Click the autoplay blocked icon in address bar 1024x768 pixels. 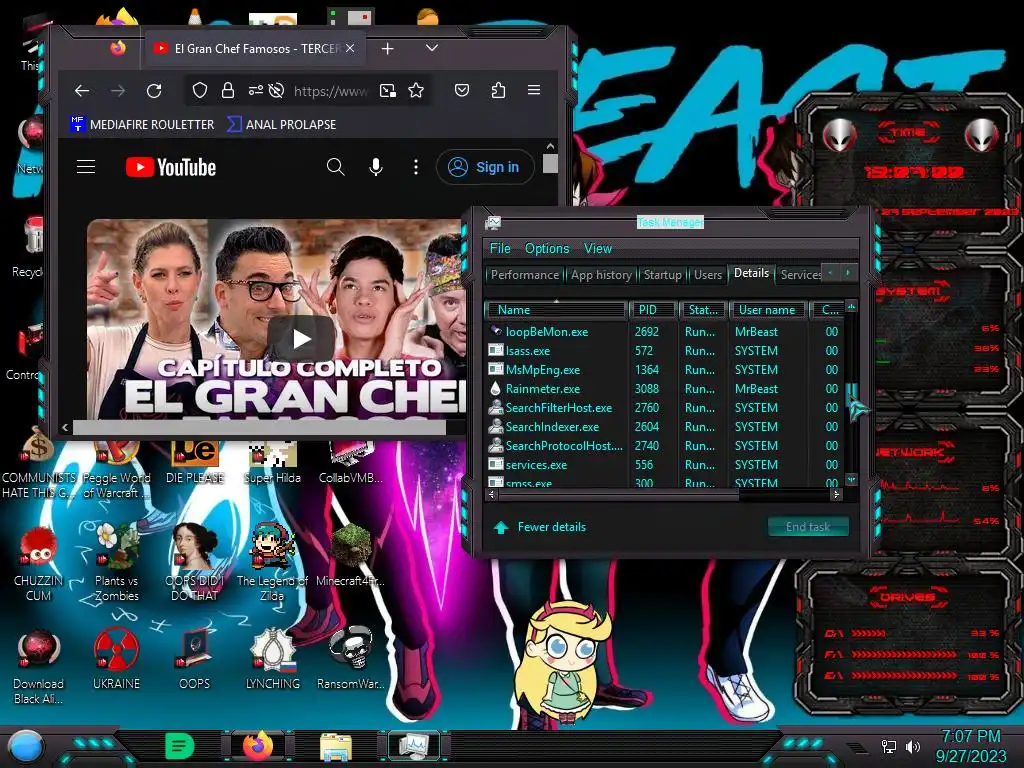277,90
